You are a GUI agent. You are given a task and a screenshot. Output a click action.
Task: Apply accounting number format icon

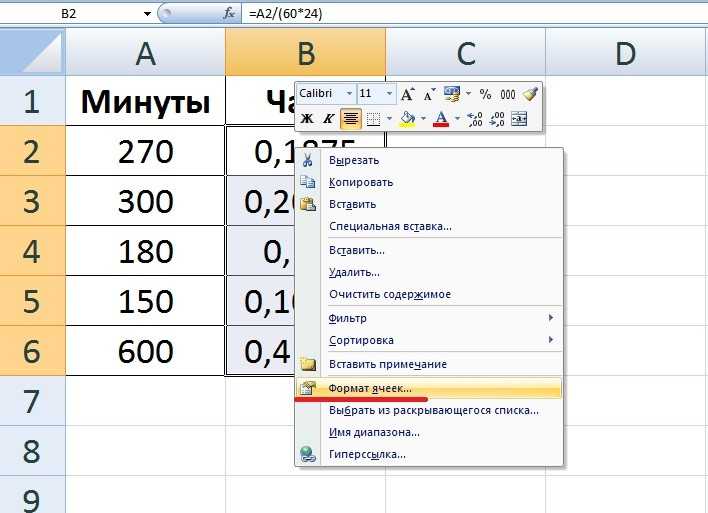[x=452, y=94]
